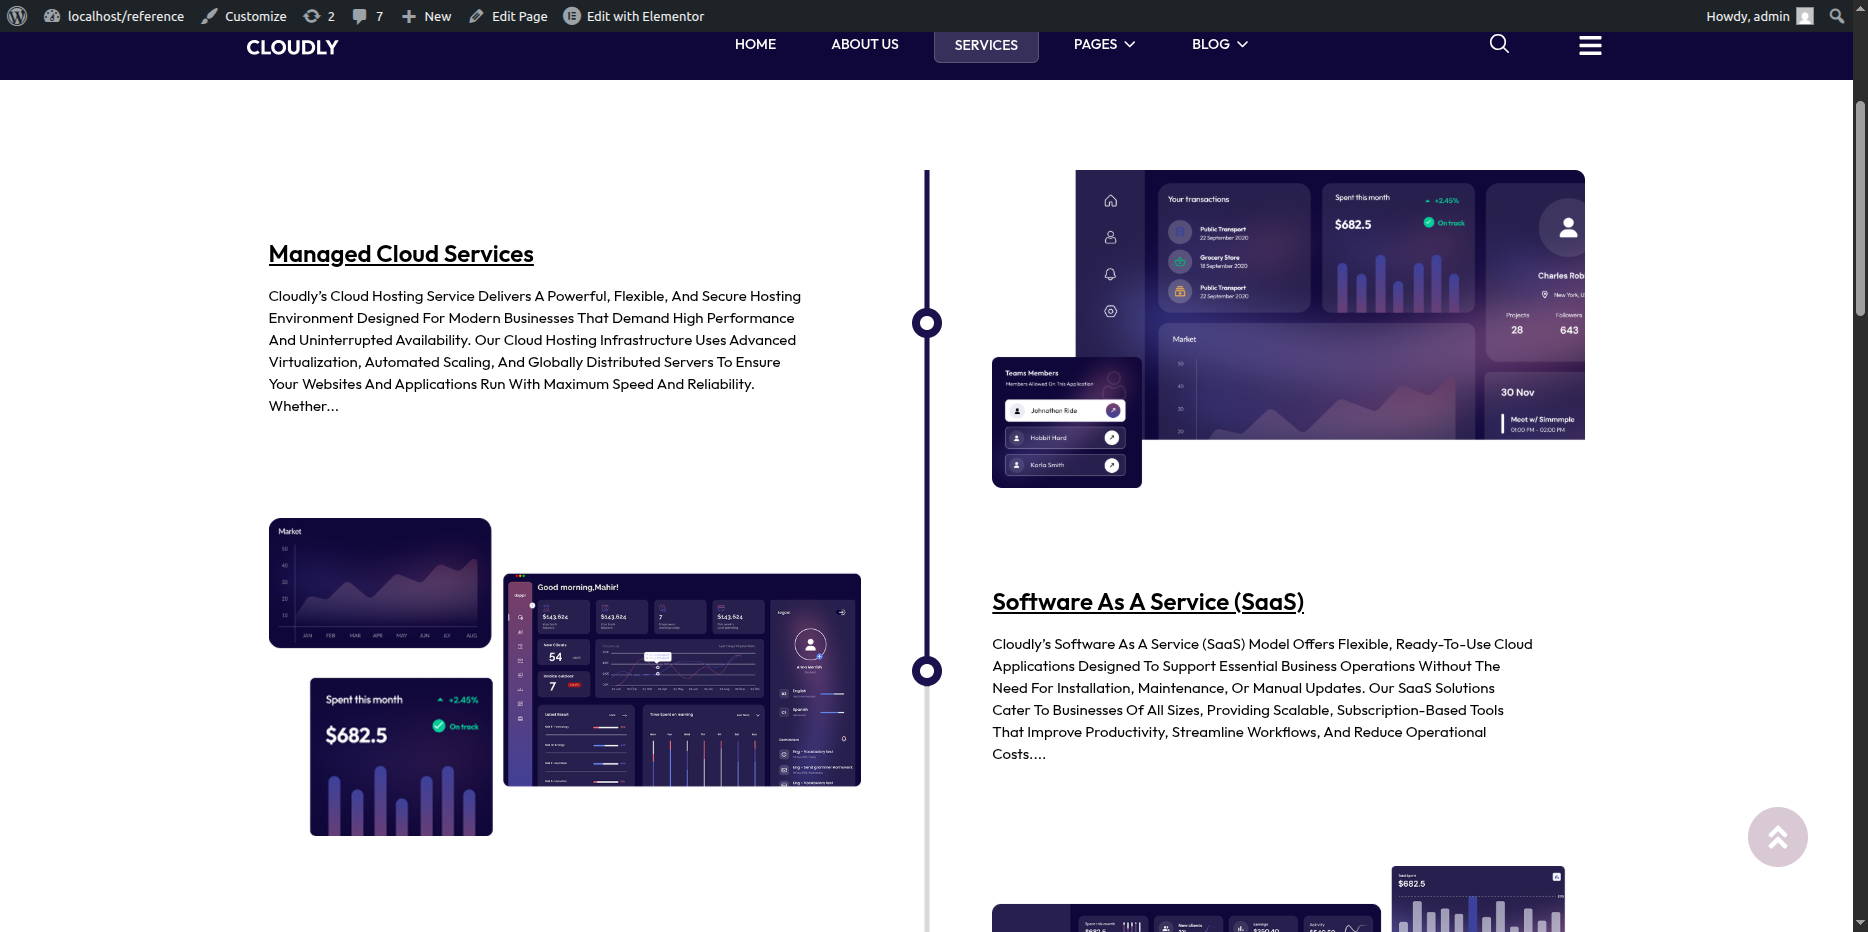1868x932 pixels.
Task: Open the Customize link in admin bar
Action: [244, 16]
